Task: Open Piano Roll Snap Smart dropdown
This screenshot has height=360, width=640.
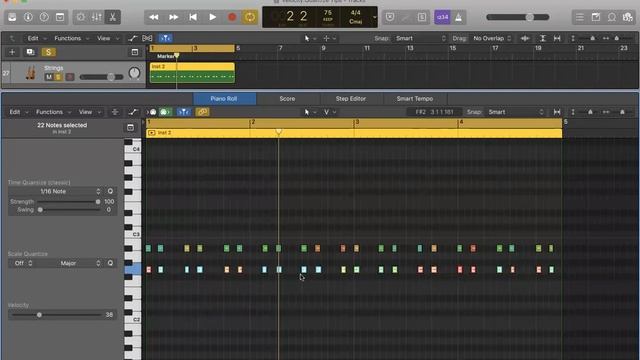Action: click(x=516, y=112)
